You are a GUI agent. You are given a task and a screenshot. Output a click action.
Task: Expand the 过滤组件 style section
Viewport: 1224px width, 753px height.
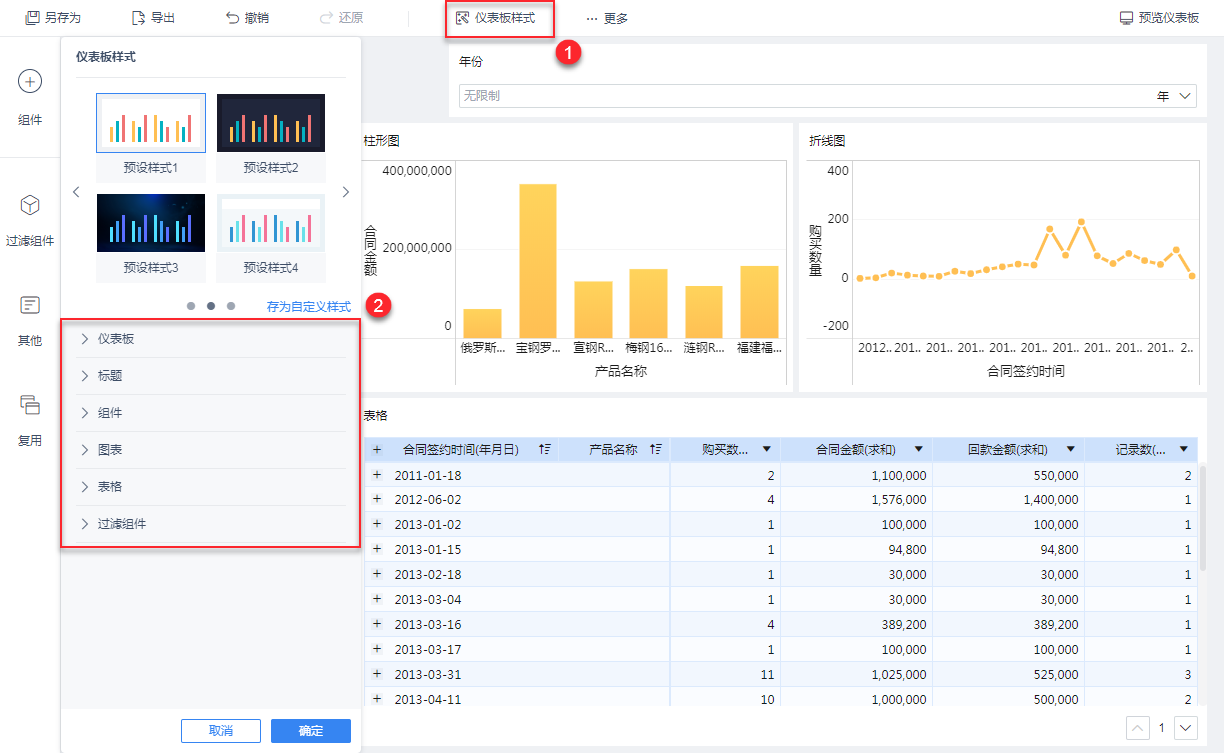pyautogui.click(x=122, y=524)
